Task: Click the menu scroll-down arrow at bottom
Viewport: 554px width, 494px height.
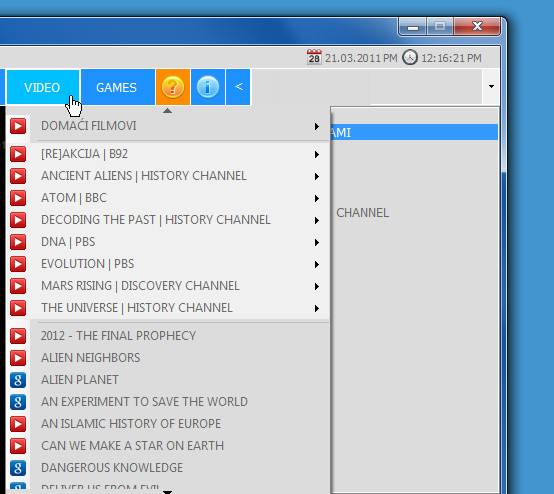Action: [167, 492]
